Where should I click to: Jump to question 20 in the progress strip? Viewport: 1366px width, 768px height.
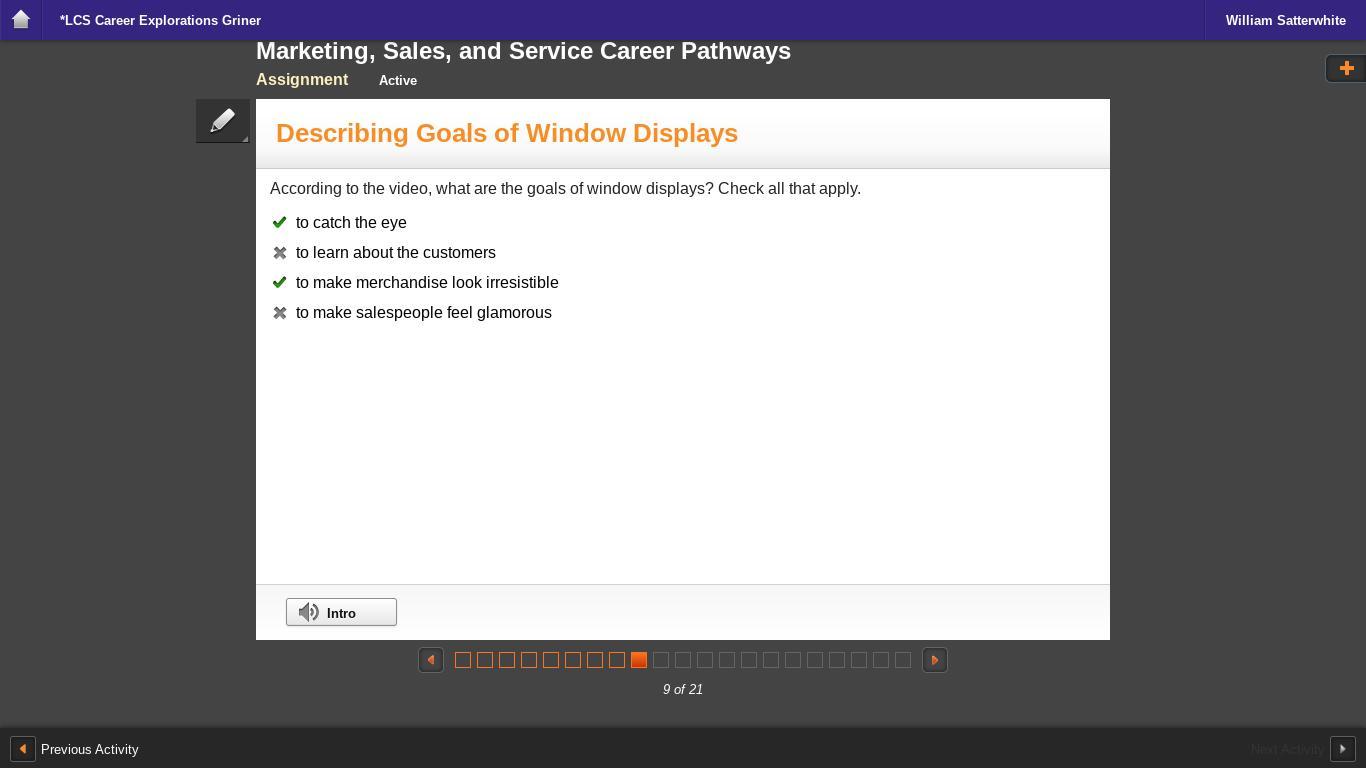point(881,660)
